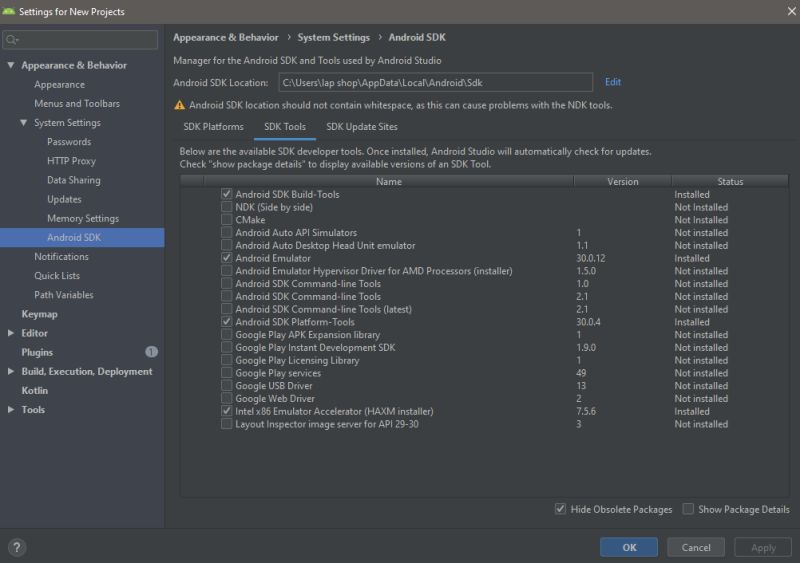
Task: Check the CMake checkbox
Action: (x=227, y=219)
